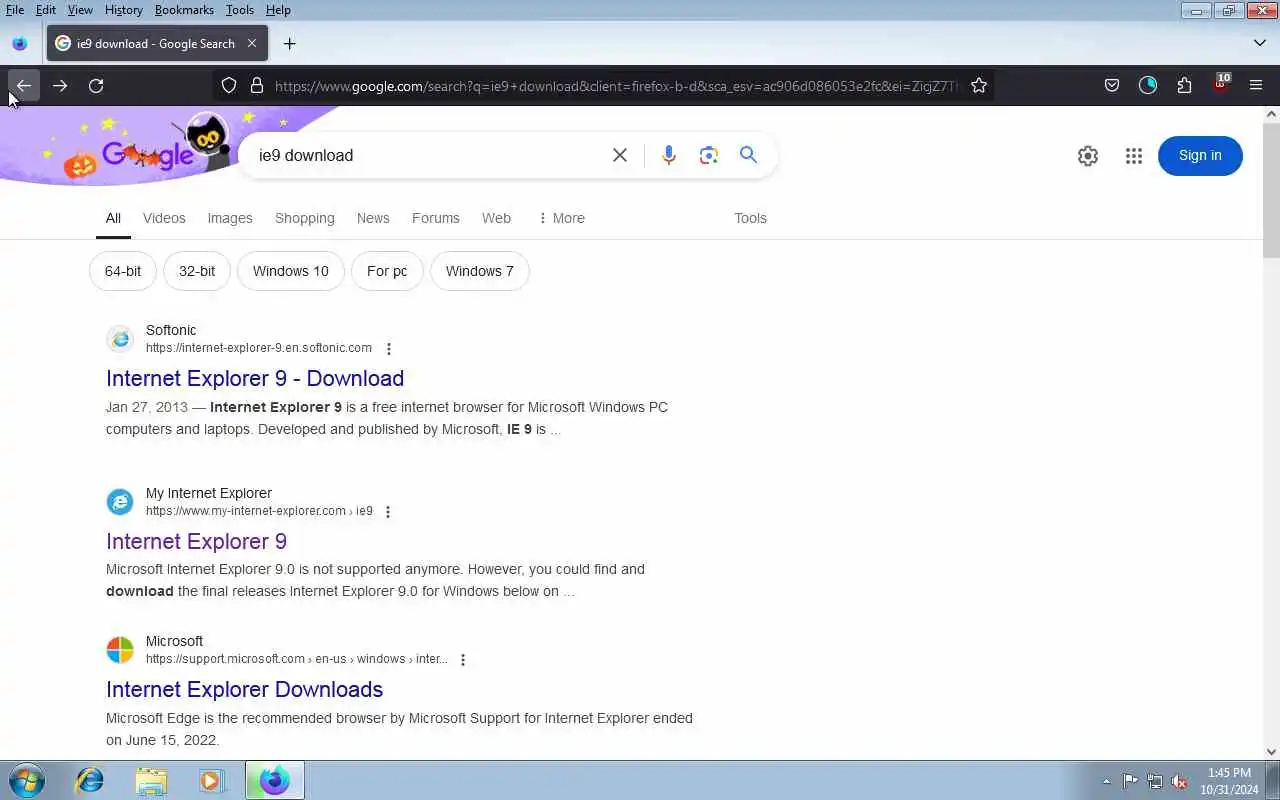Open the View menu
This screenshot has width=1280, height=800.
(x=80, y=10)
